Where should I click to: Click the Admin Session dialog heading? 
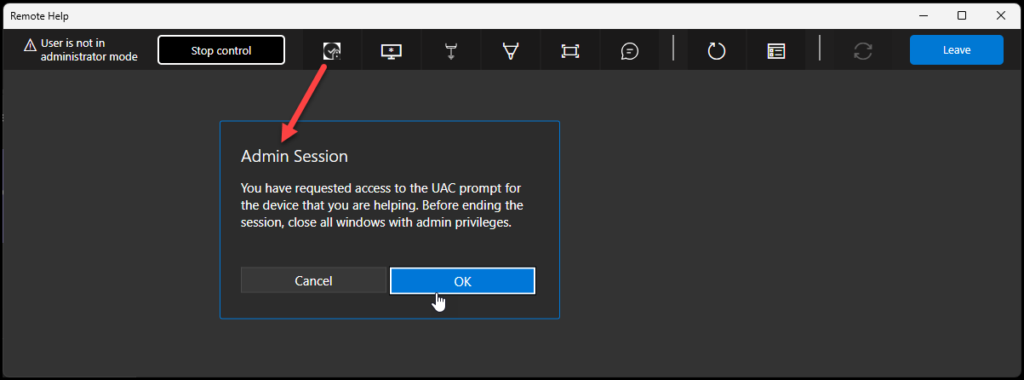[294, 157]
